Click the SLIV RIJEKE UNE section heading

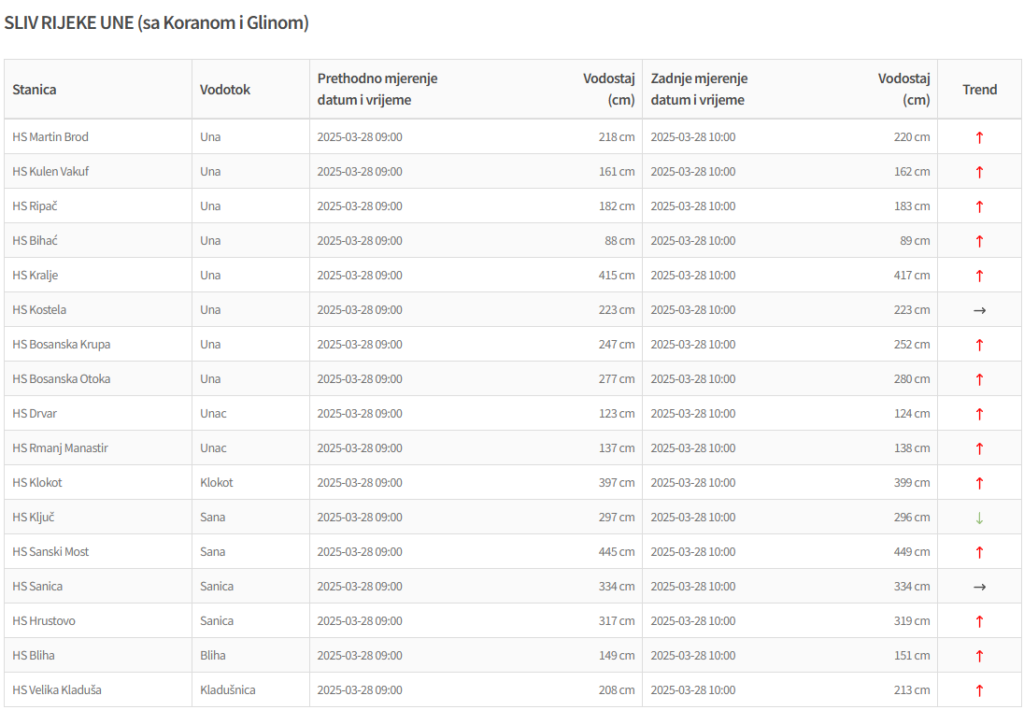(x=156, y=23)
